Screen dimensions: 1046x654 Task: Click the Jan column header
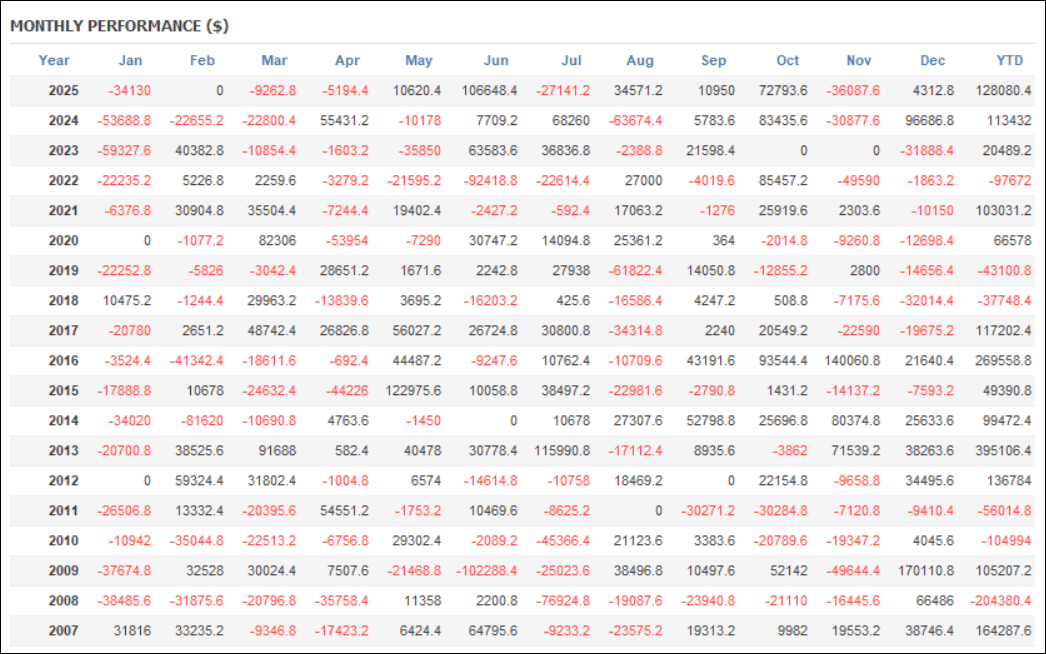coord(130,60)
